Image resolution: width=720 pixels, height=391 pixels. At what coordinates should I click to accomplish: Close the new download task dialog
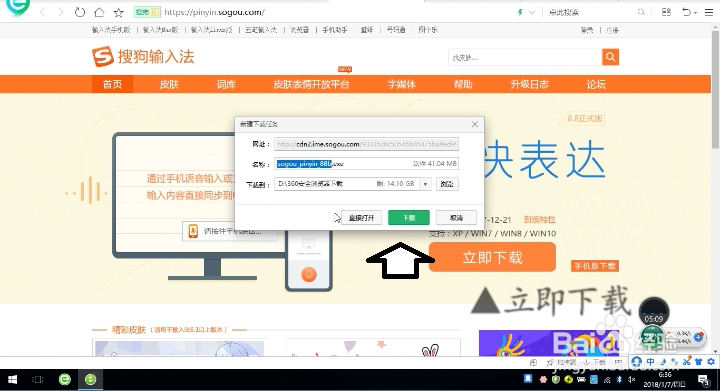coord(475,124)
